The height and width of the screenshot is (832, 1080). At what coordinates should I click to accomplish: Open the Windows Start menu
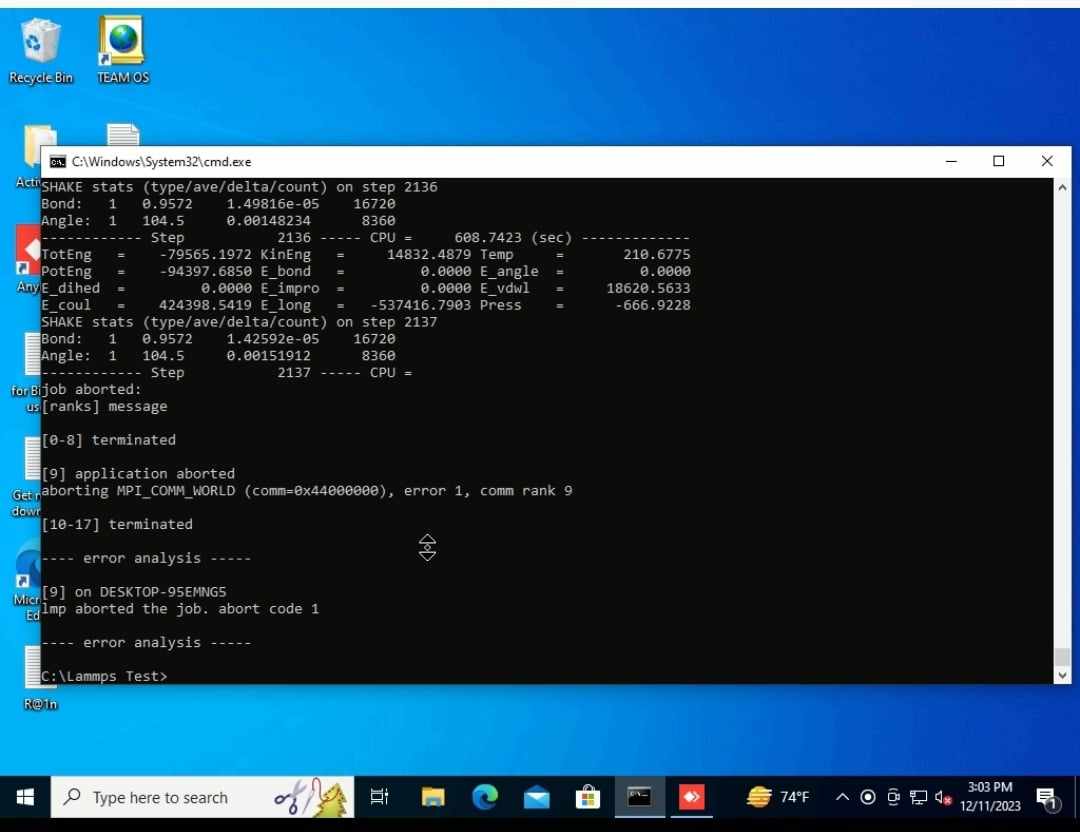click(x=25, y=798)
